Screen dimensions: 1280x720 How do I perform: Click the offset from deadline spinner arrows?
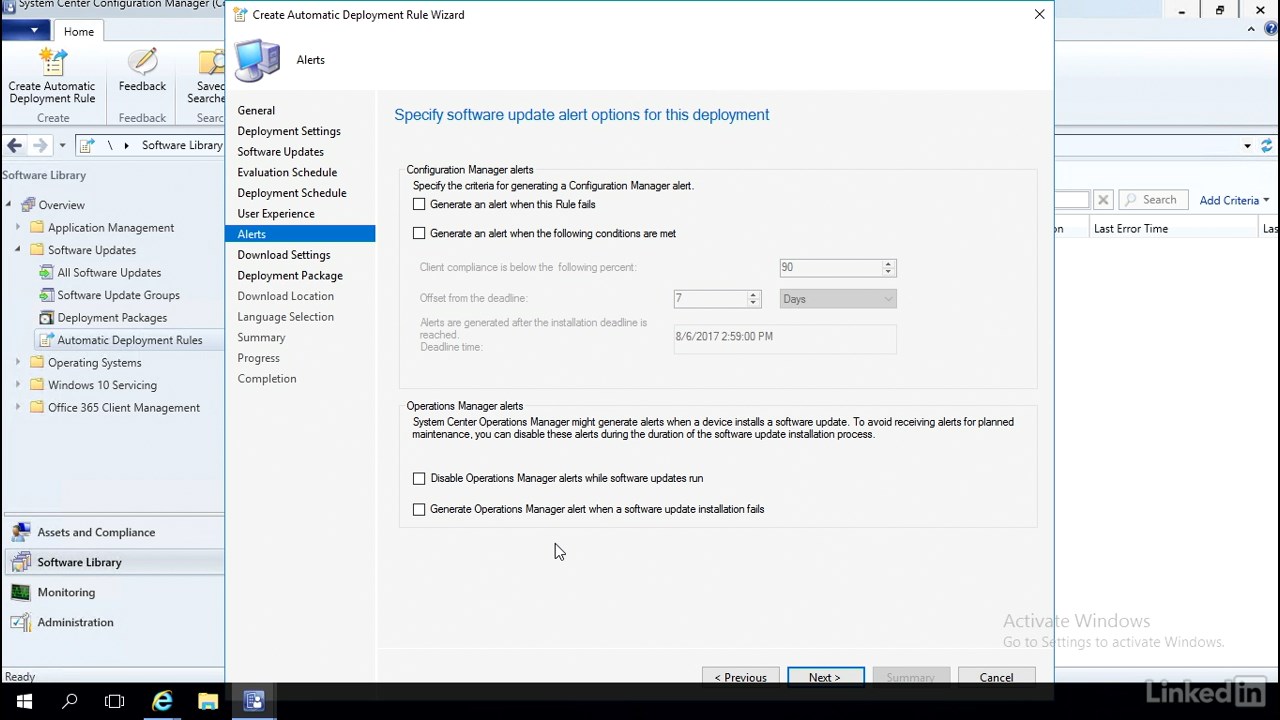[754, 298]
